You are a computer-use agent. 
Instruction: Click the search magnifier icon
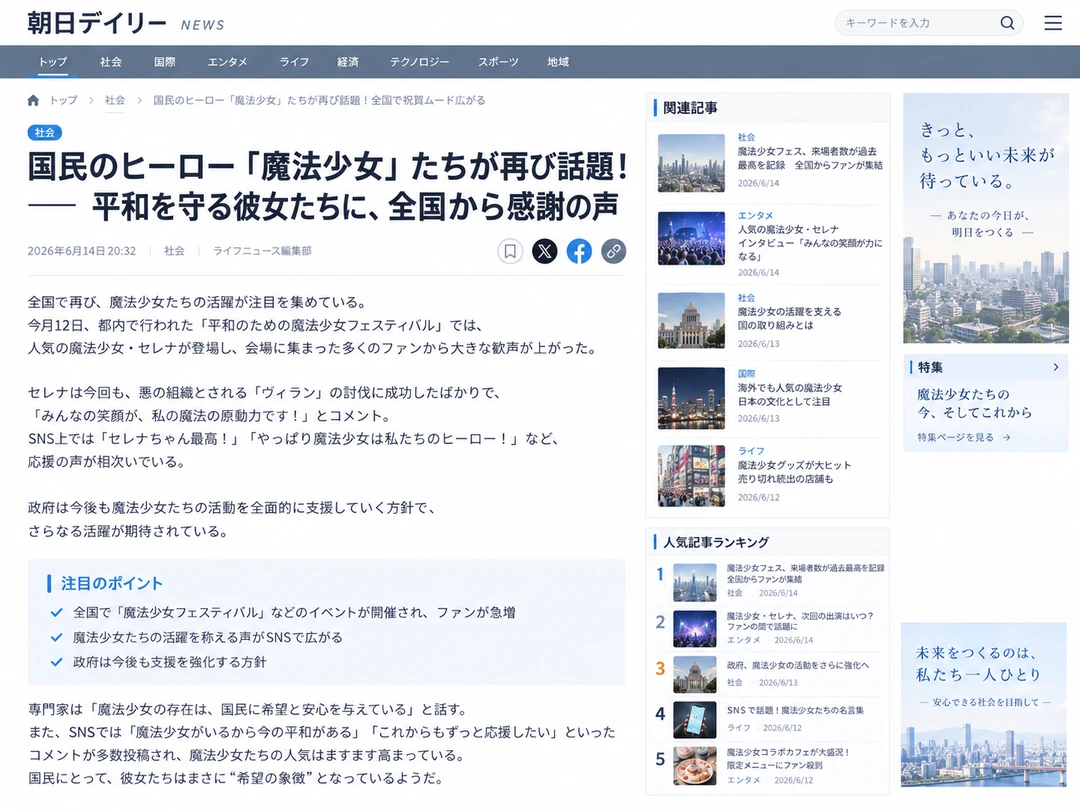1007,23
